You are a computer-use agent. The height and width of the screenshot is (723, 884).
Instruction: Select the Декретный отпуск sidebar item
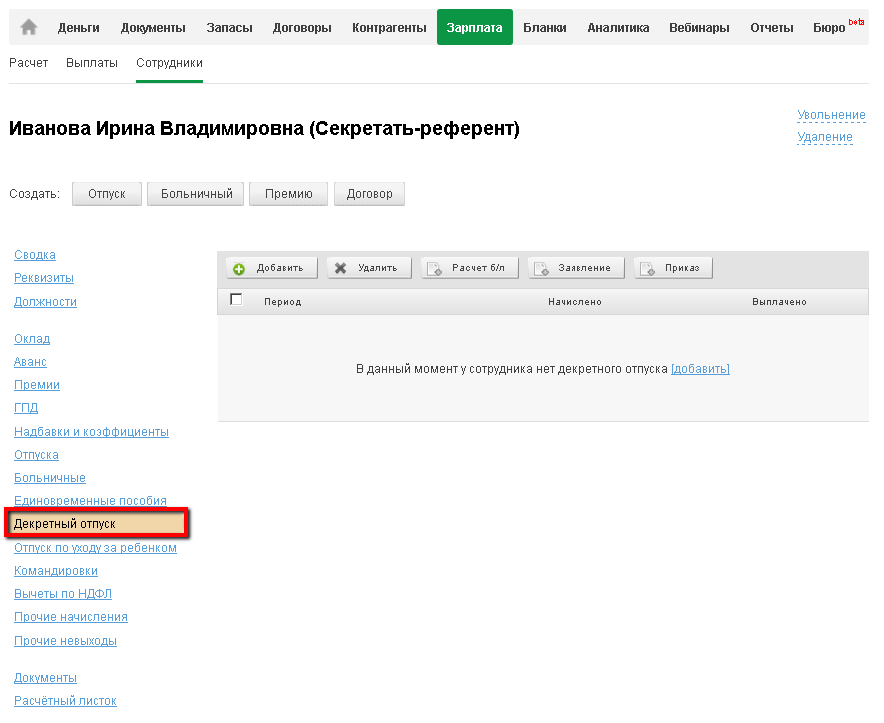coord(96,523)
